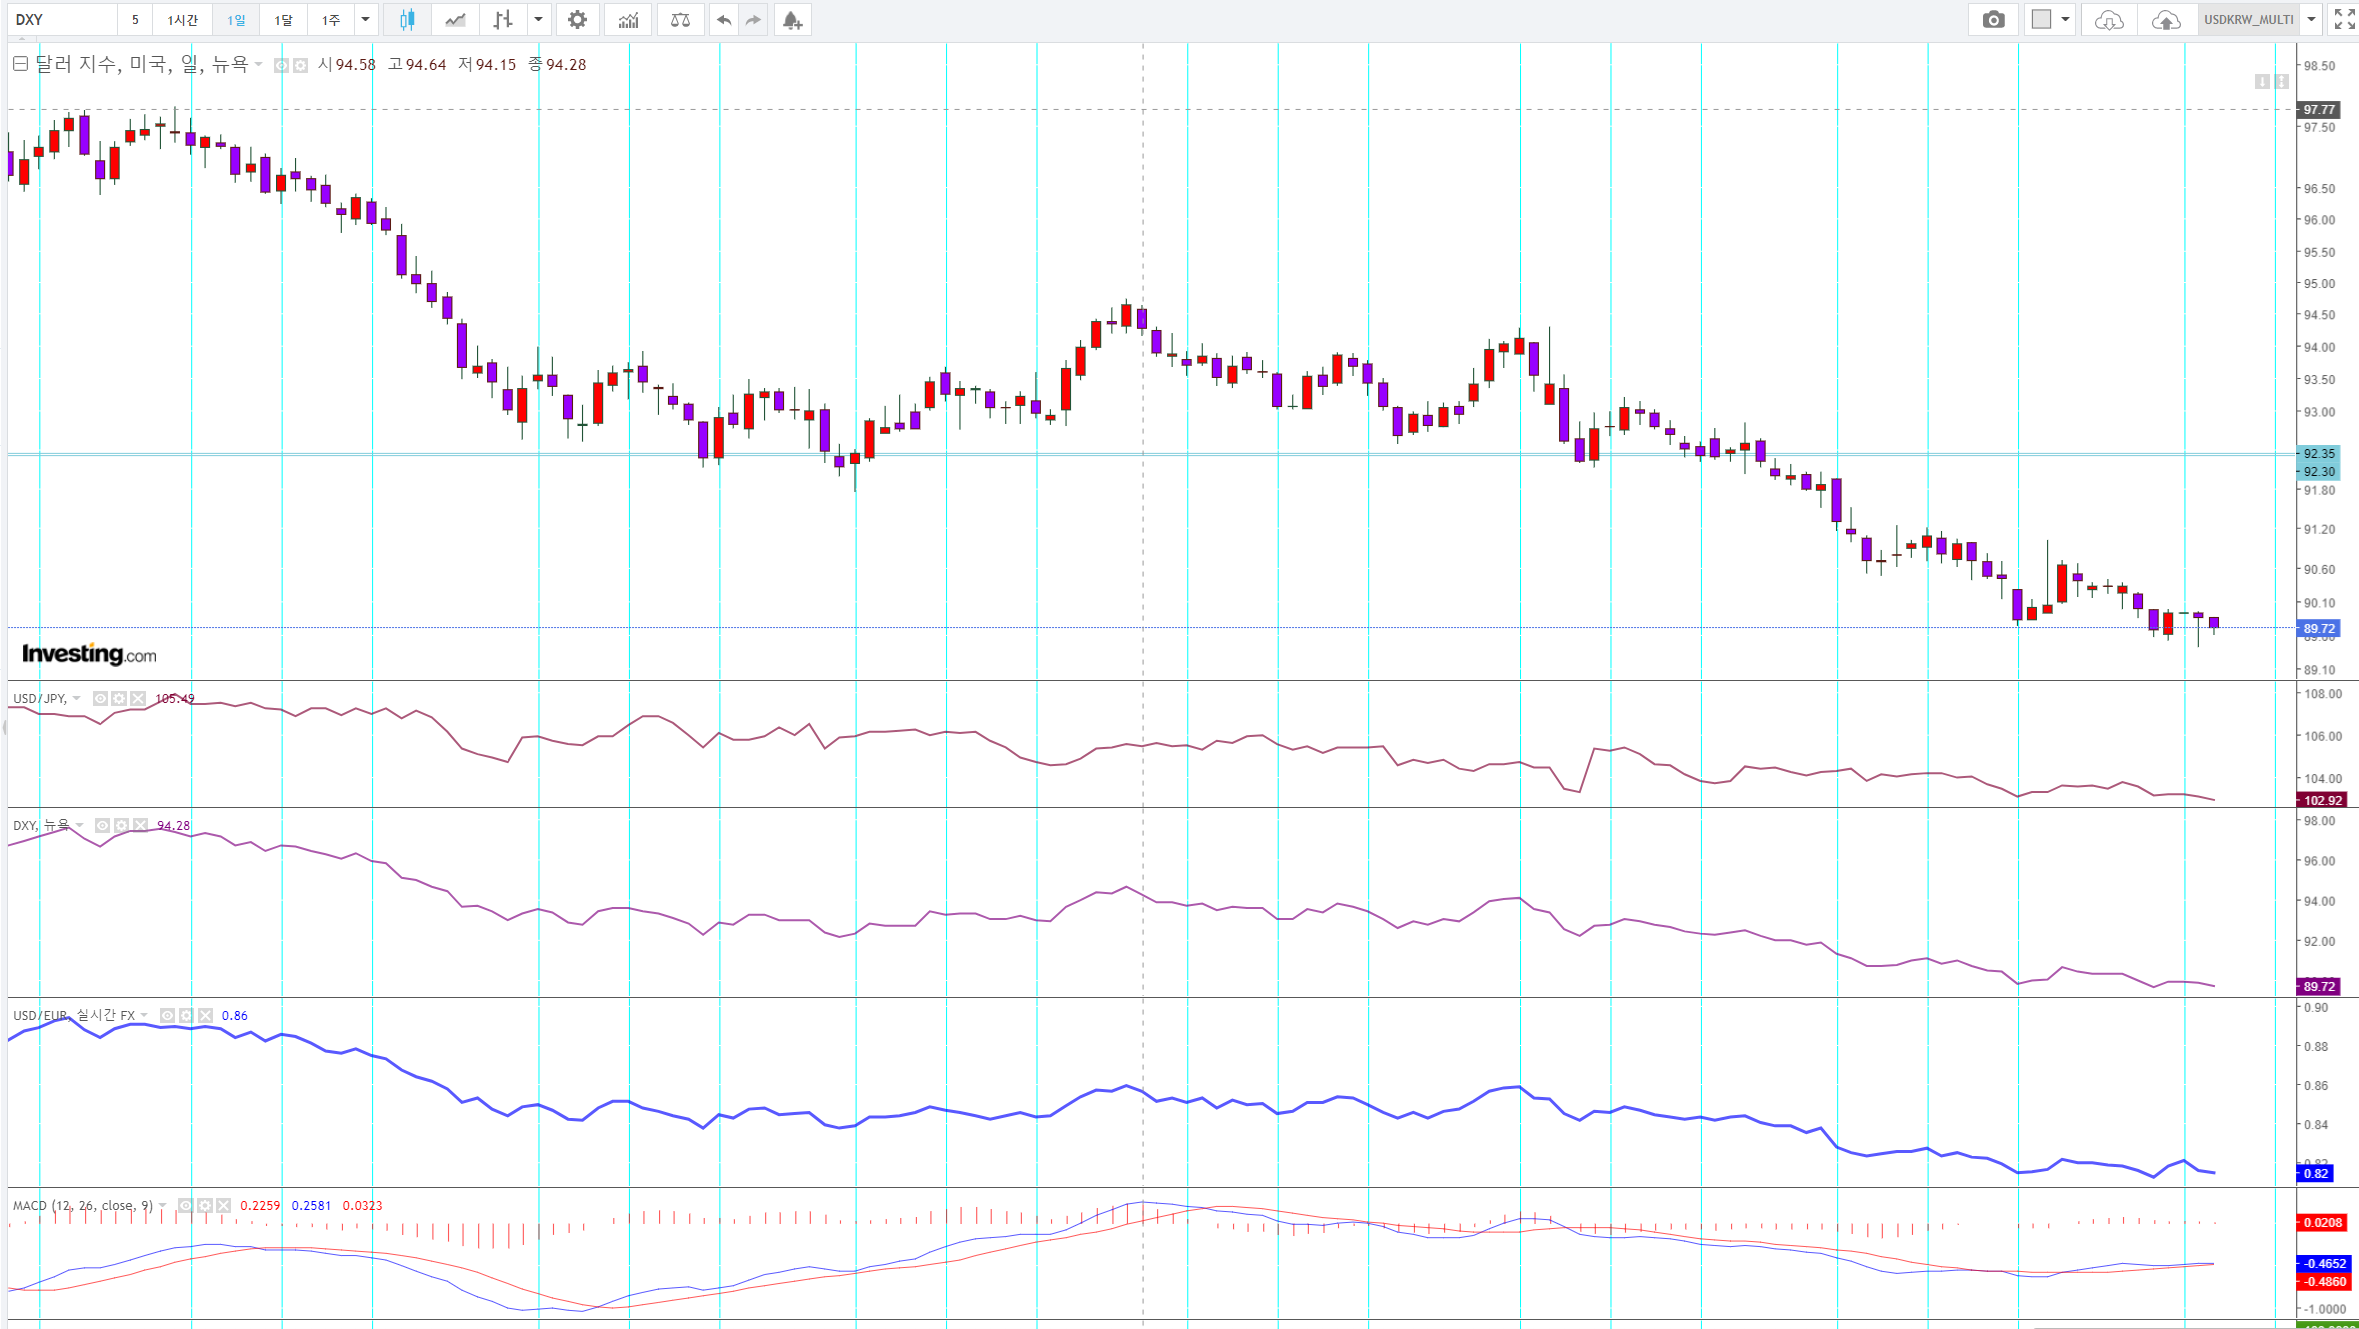This screenshot has width=2359, height=1329.
Task: Open the USDKRW_MULTI layout dropdown arrow
Action: click(x=2311, y=20)
